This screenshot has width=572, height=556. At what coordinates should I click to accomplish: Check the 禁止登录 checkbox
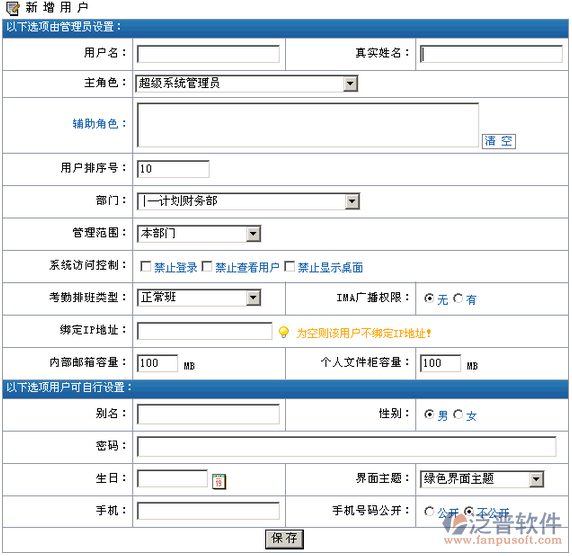[146, 266]
